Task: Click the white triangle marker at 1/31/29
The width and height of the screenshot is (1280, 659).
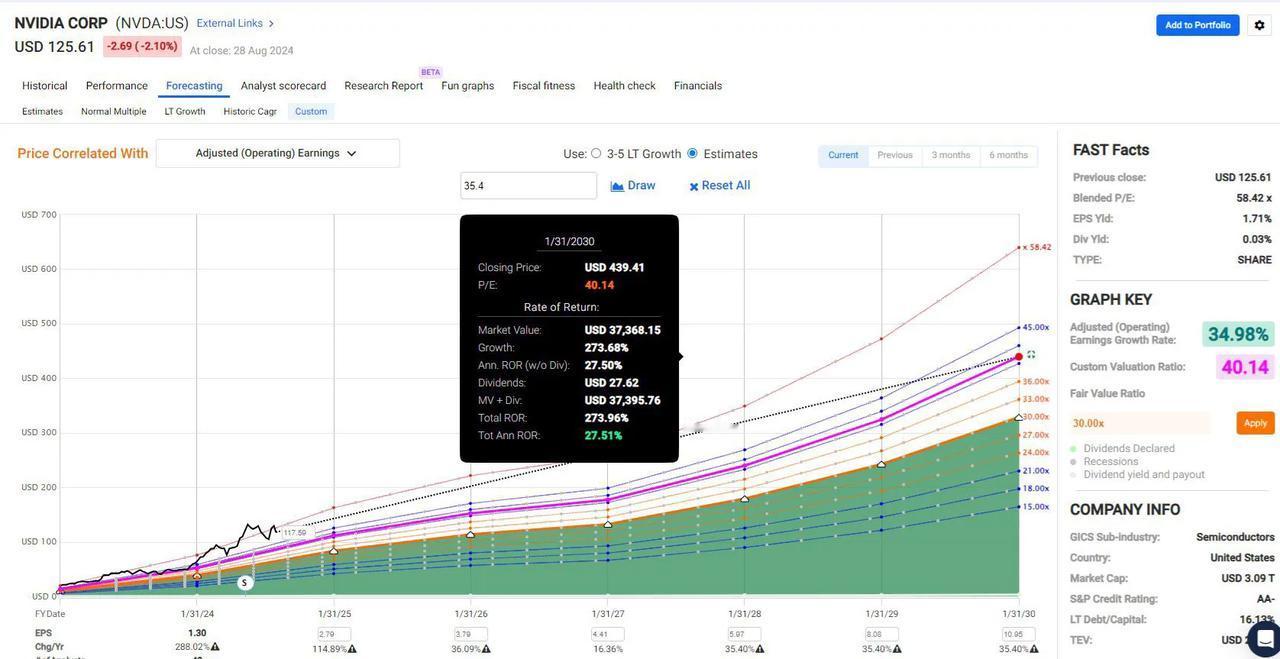Action: click(882, 464)
